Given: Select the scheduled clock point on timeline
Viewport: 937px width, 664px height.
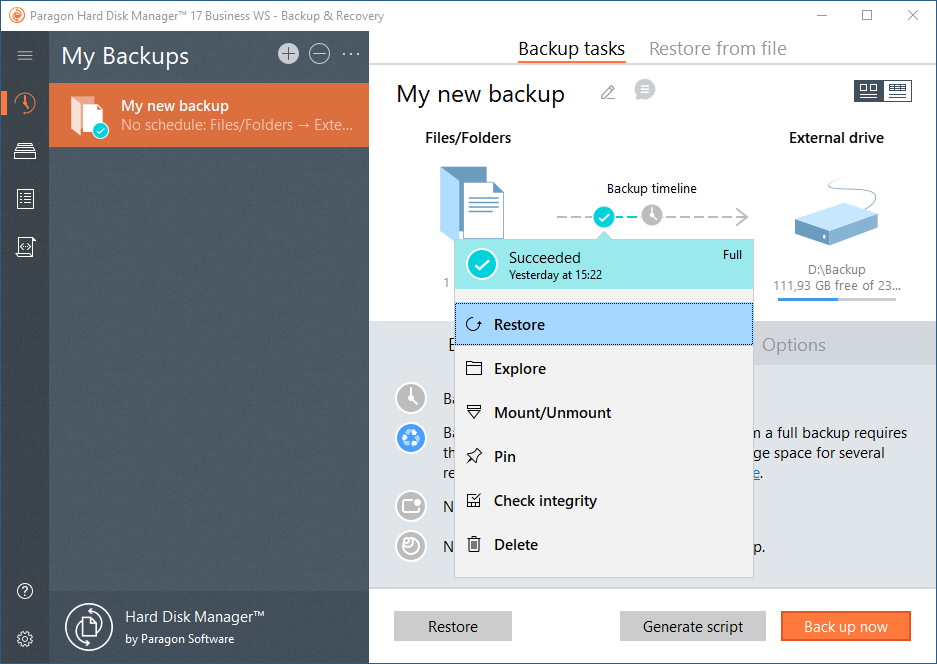Looking at the screenshot, I should pyautogui.click(x=652, y=215).
